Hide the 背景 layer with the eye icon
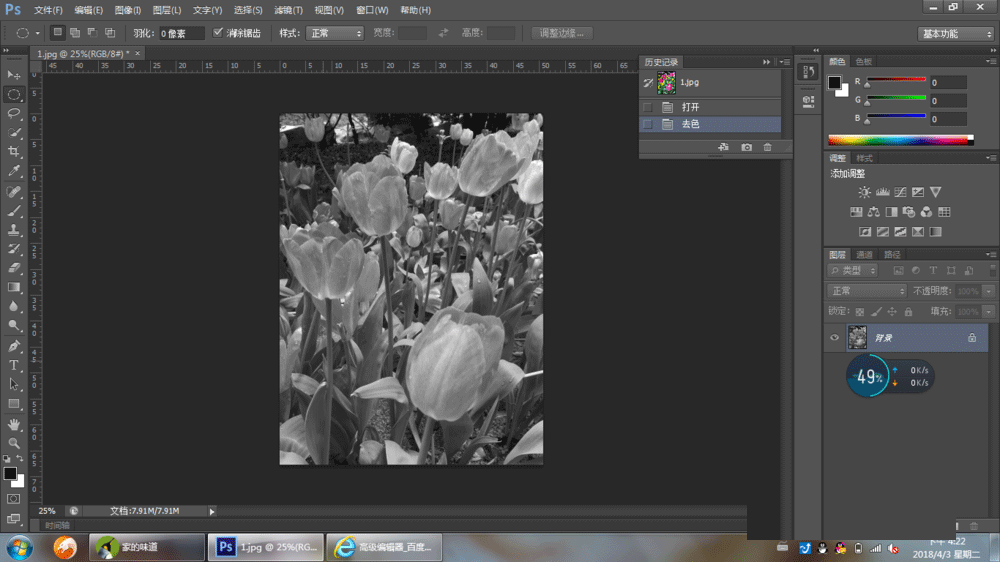1000x562 pixels. pyautogui.click(x=834, y=338)
